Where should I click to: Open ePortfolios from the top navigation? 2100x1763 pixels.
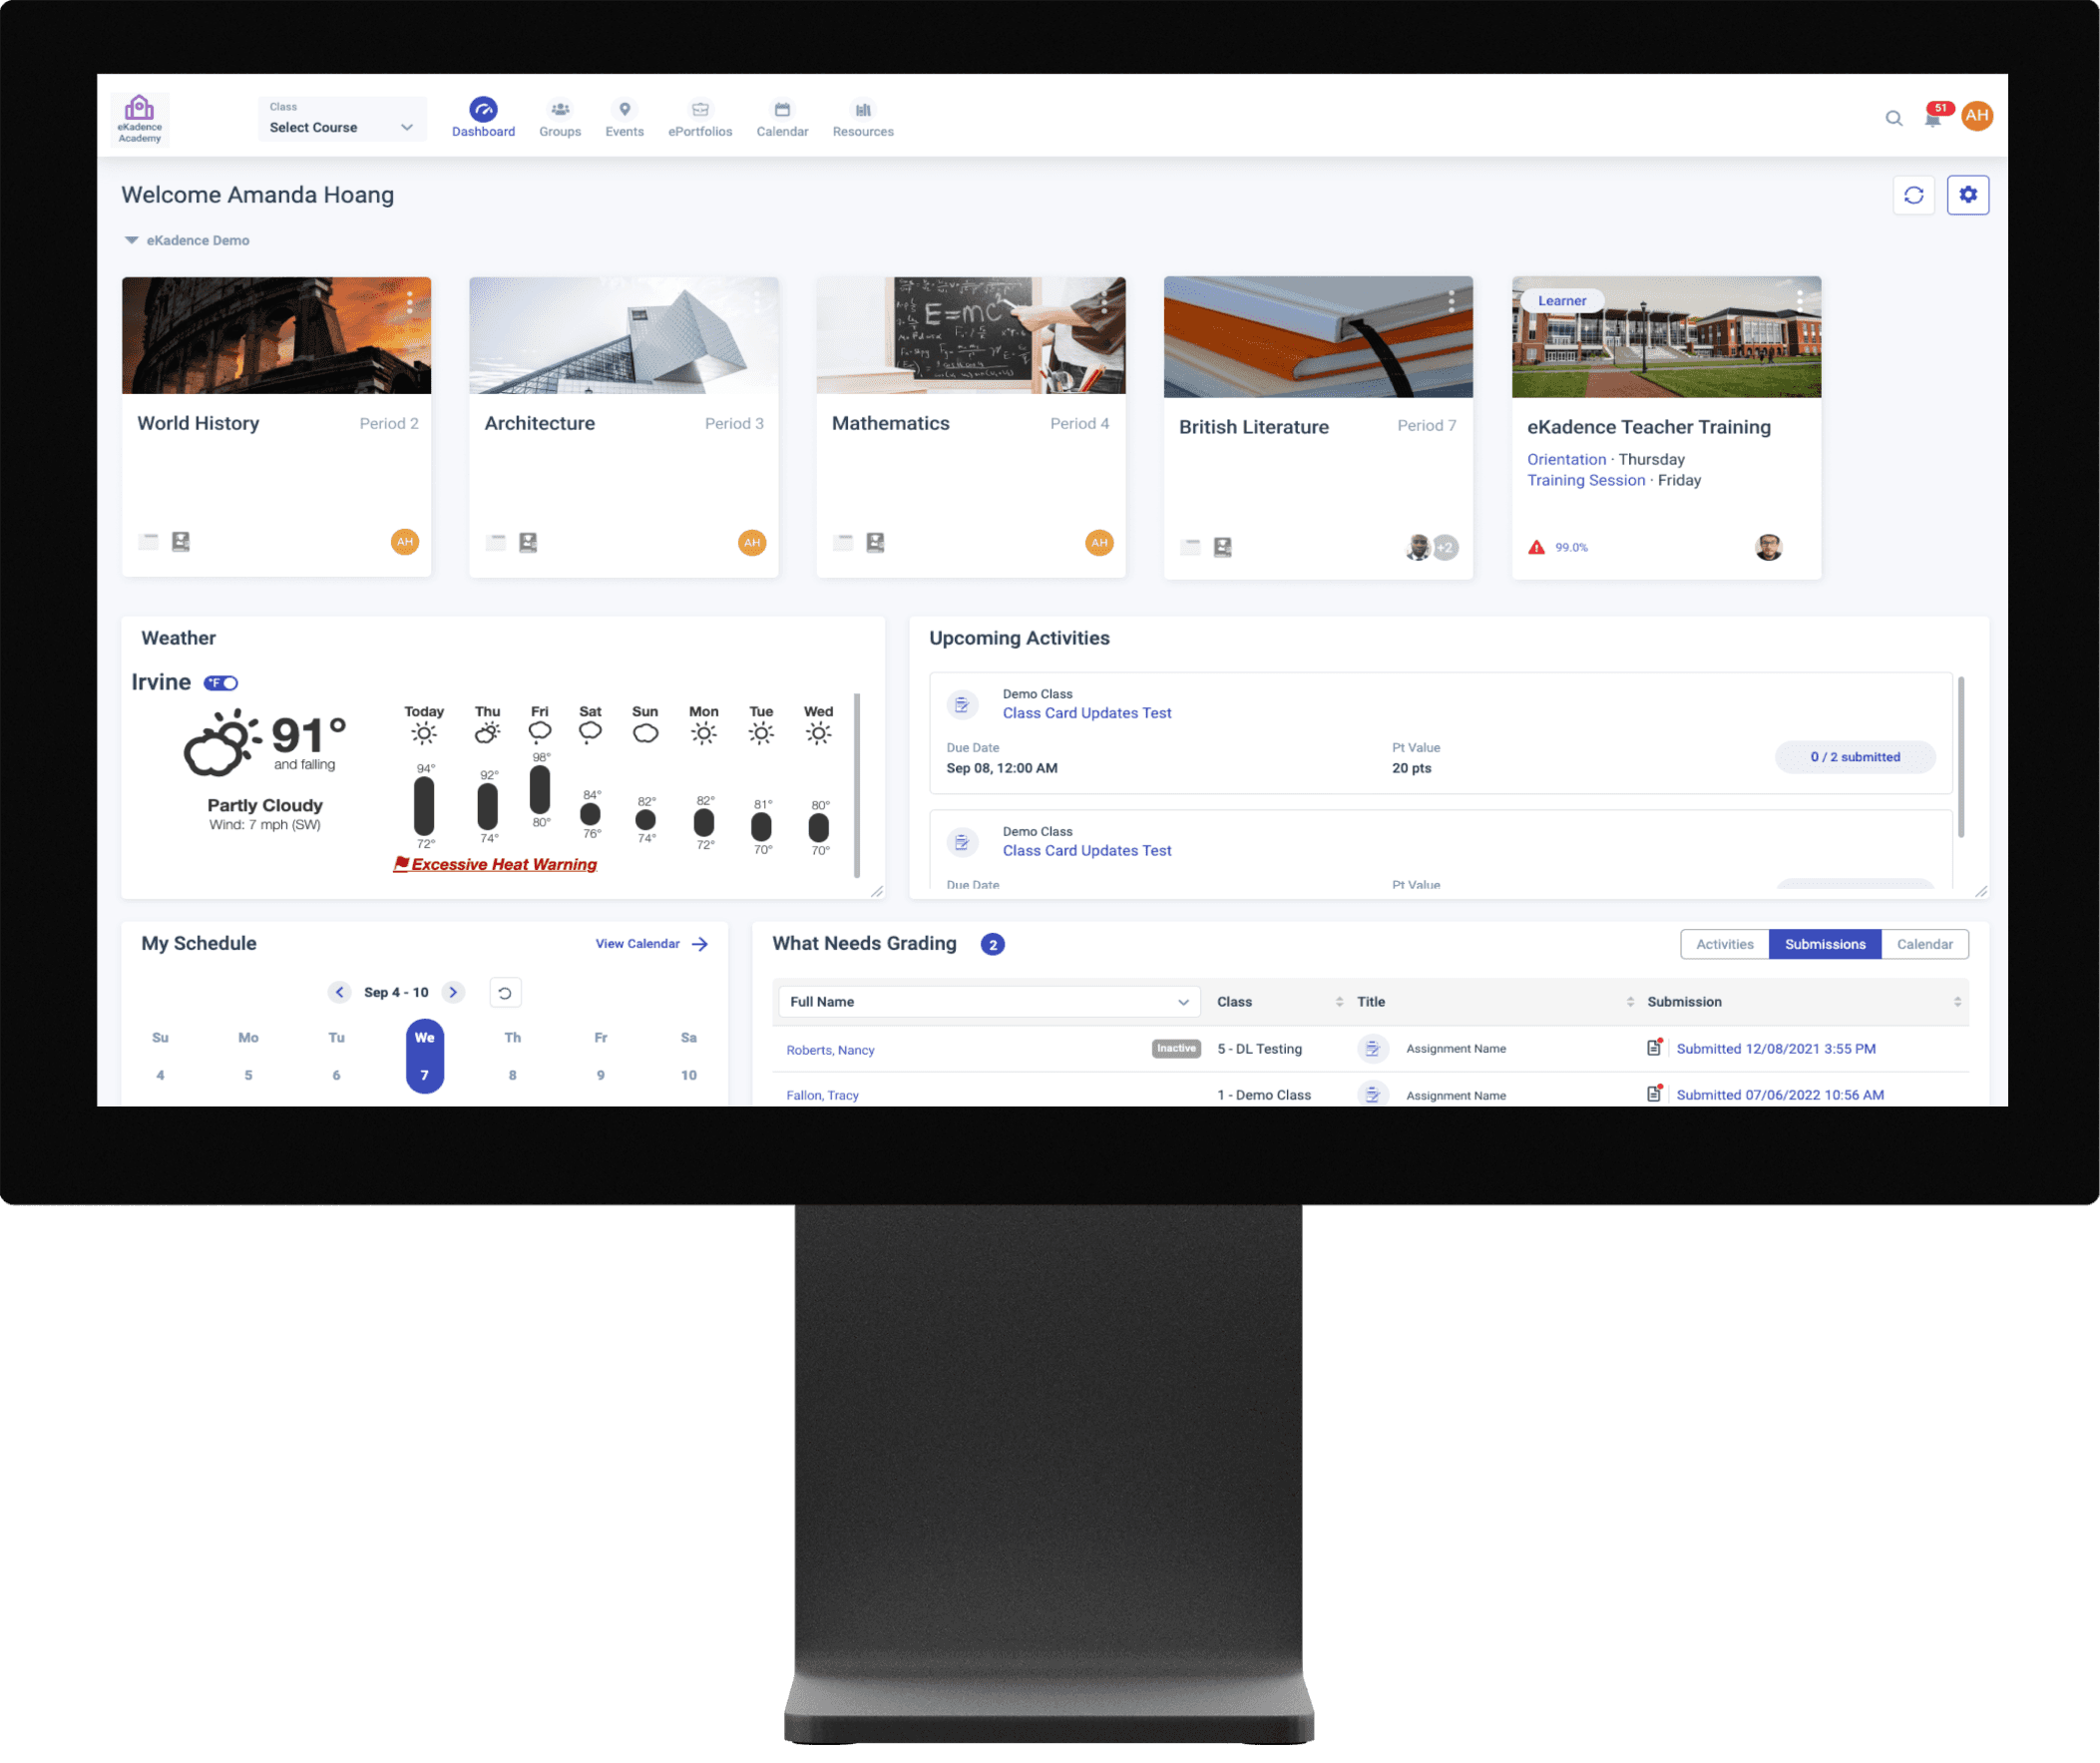(x=700, y=118)
